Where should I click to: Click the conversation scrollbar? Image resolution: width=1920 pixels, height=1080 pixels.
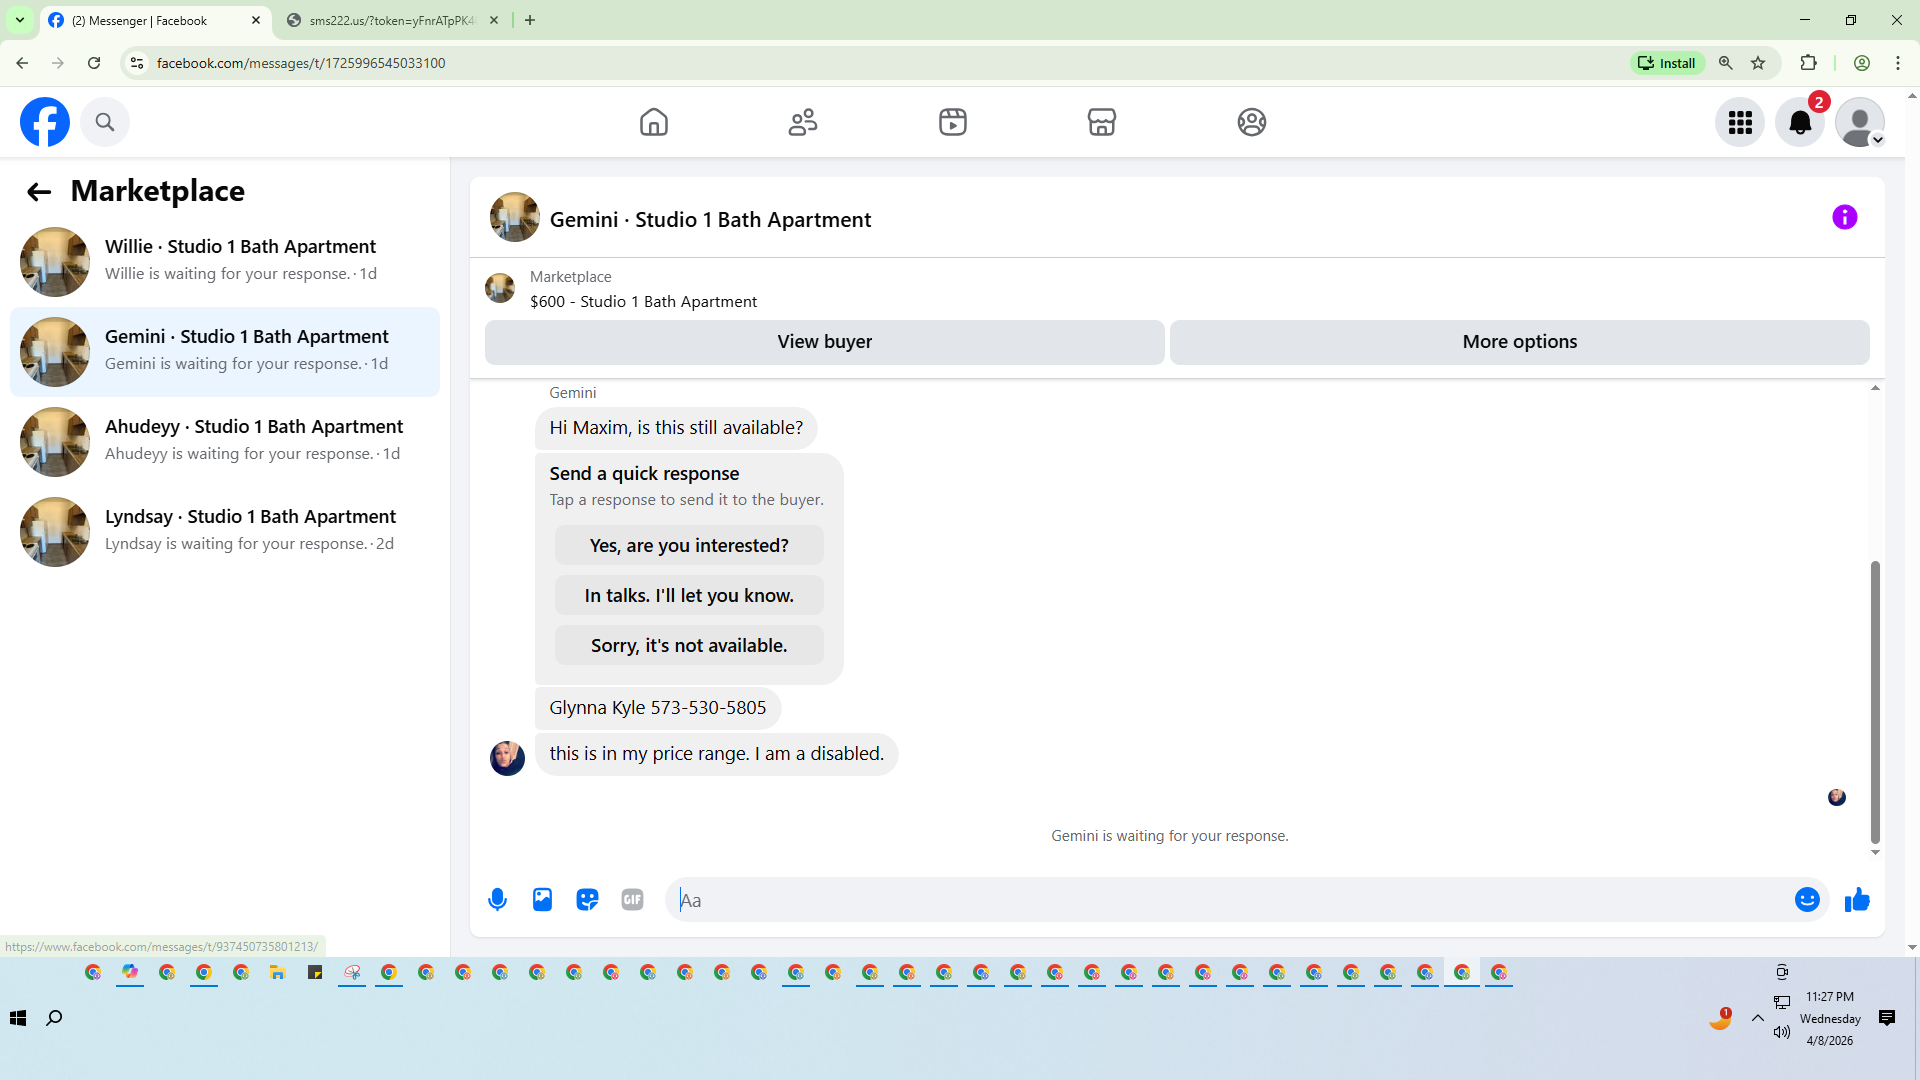[x=1875, y=700]
